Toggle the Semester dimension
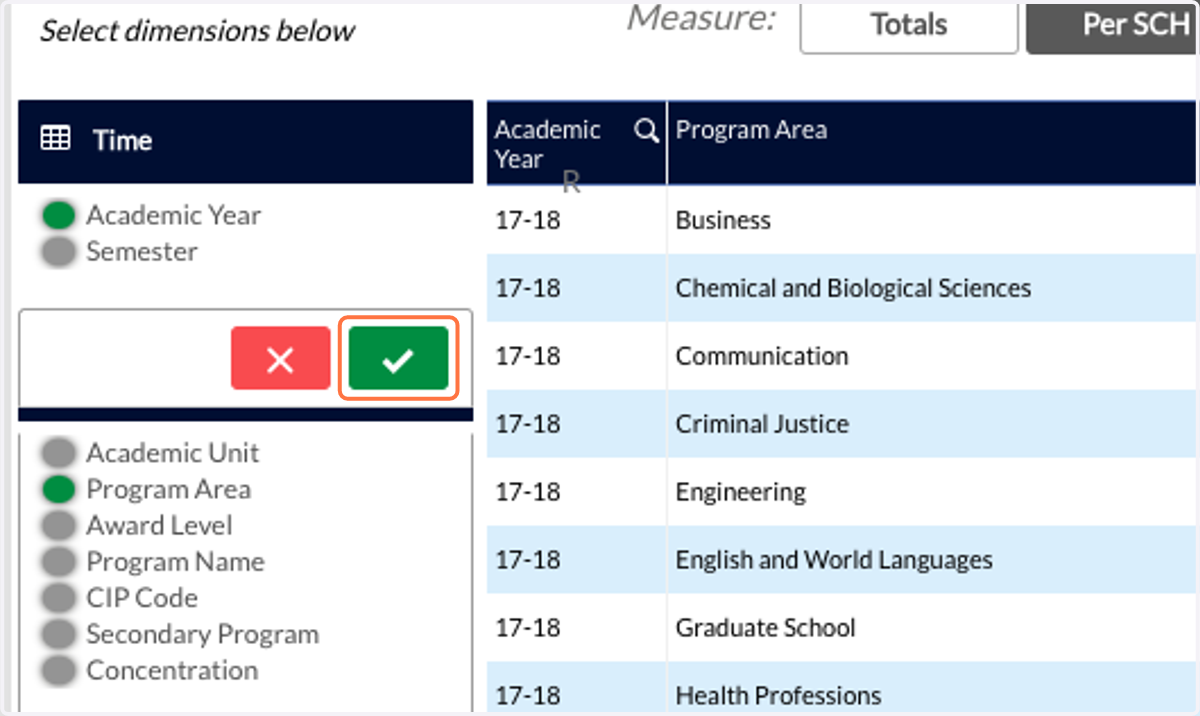Image resolution: width=1200 pixels, height=716 pixels. click(60, 252)
